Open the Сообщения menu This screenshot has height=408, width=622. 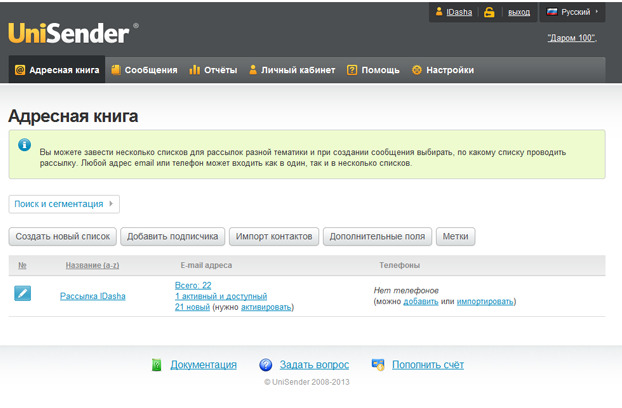[x=144, y=70]
